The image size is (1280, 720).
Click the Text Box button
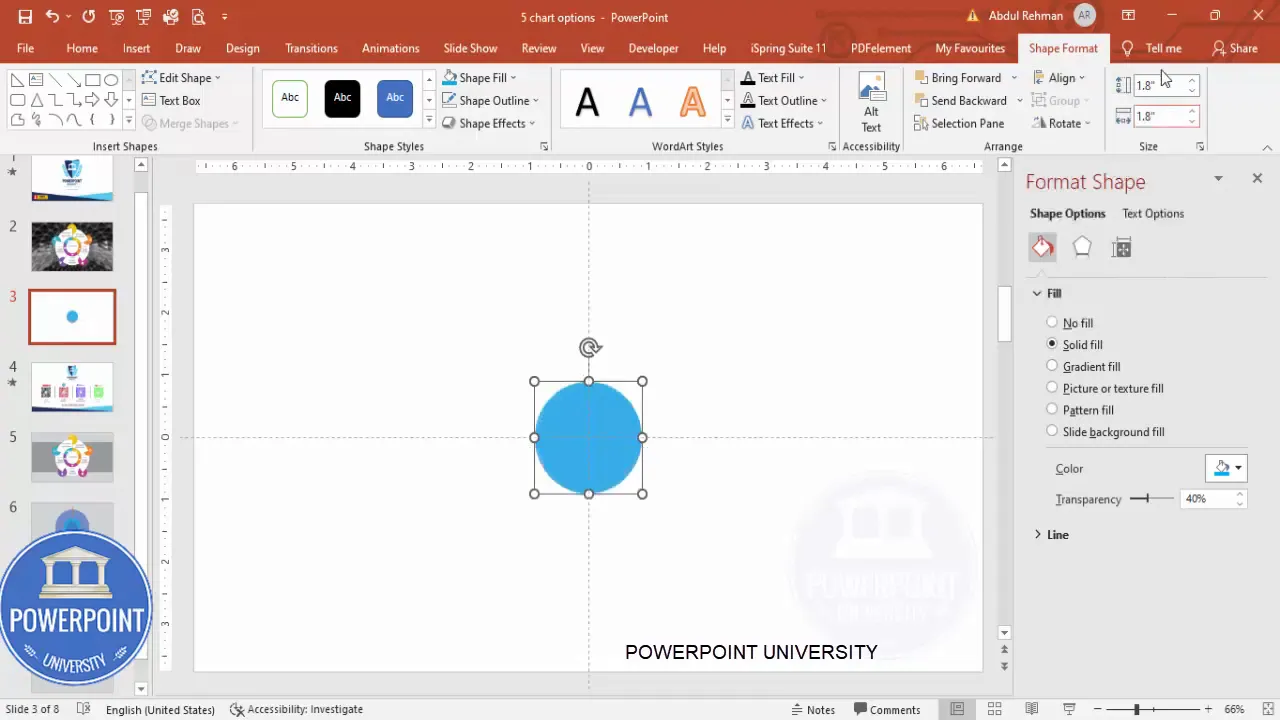tap(171, 100)
